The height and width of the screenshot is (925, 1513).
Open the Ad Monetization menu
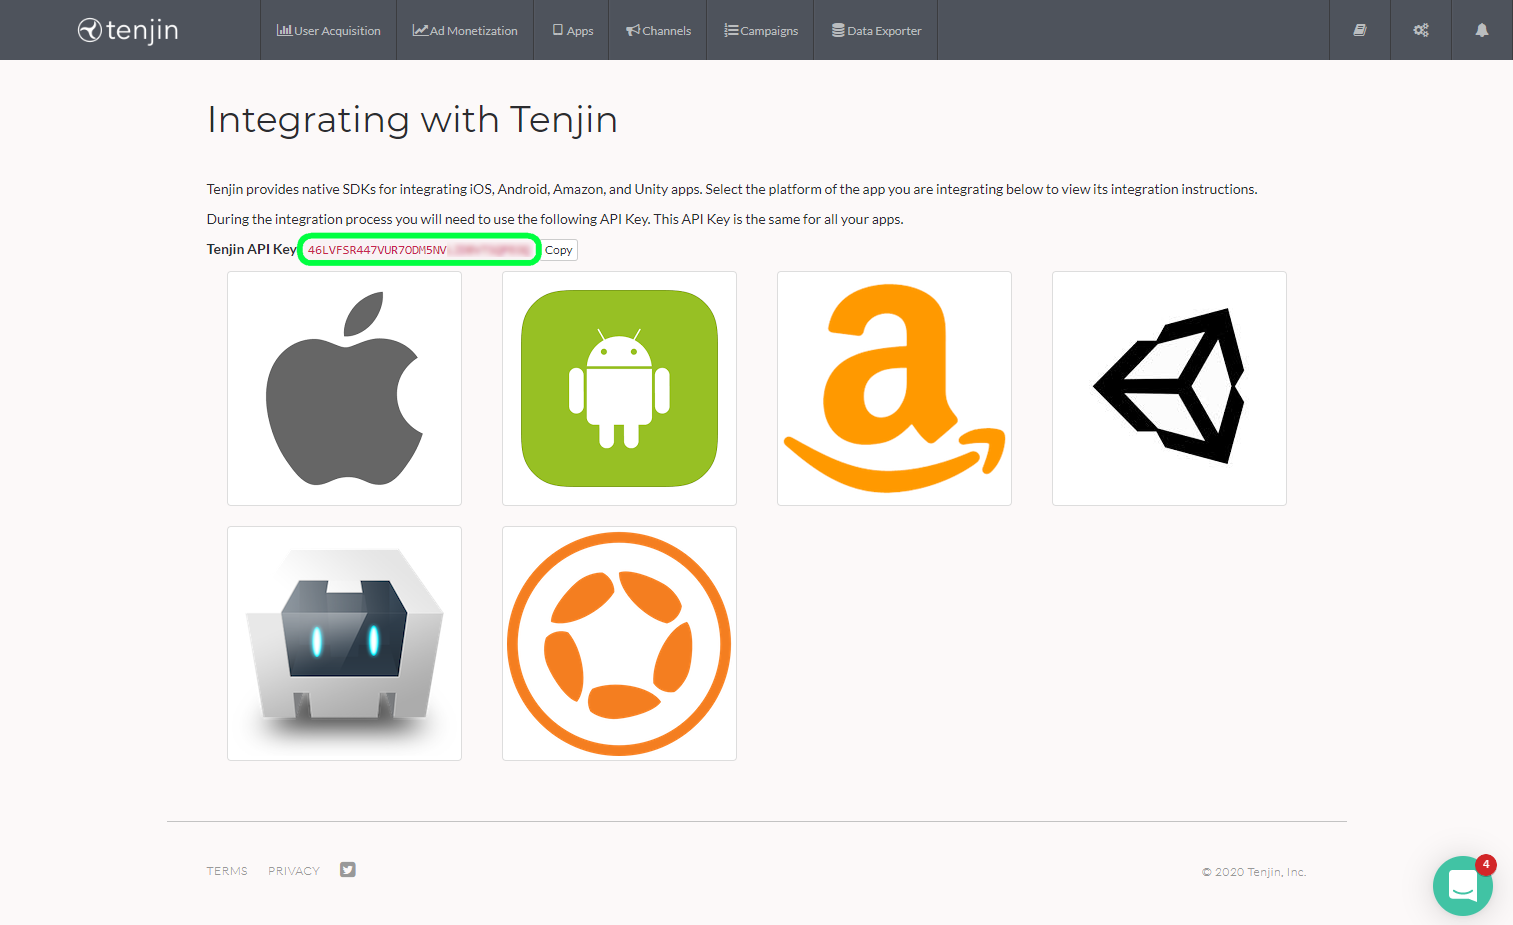[x=465, y=30]
